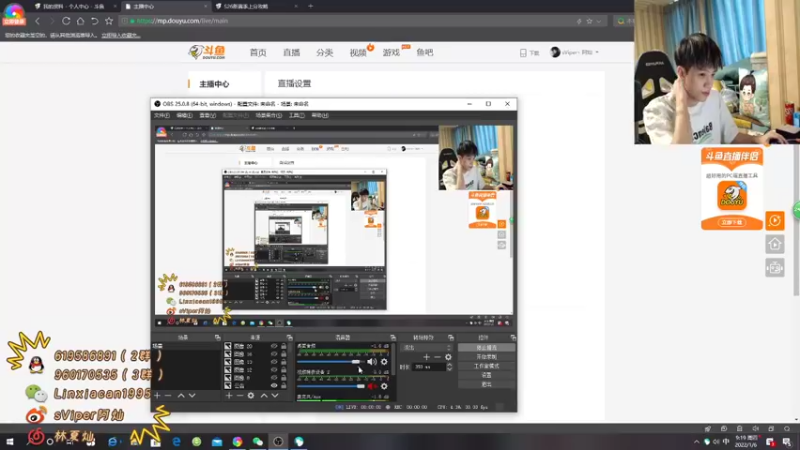This screenshot has height=450, width=800.
Task: Open 直播 in Douyu navigation
Action: click(291, 53)
